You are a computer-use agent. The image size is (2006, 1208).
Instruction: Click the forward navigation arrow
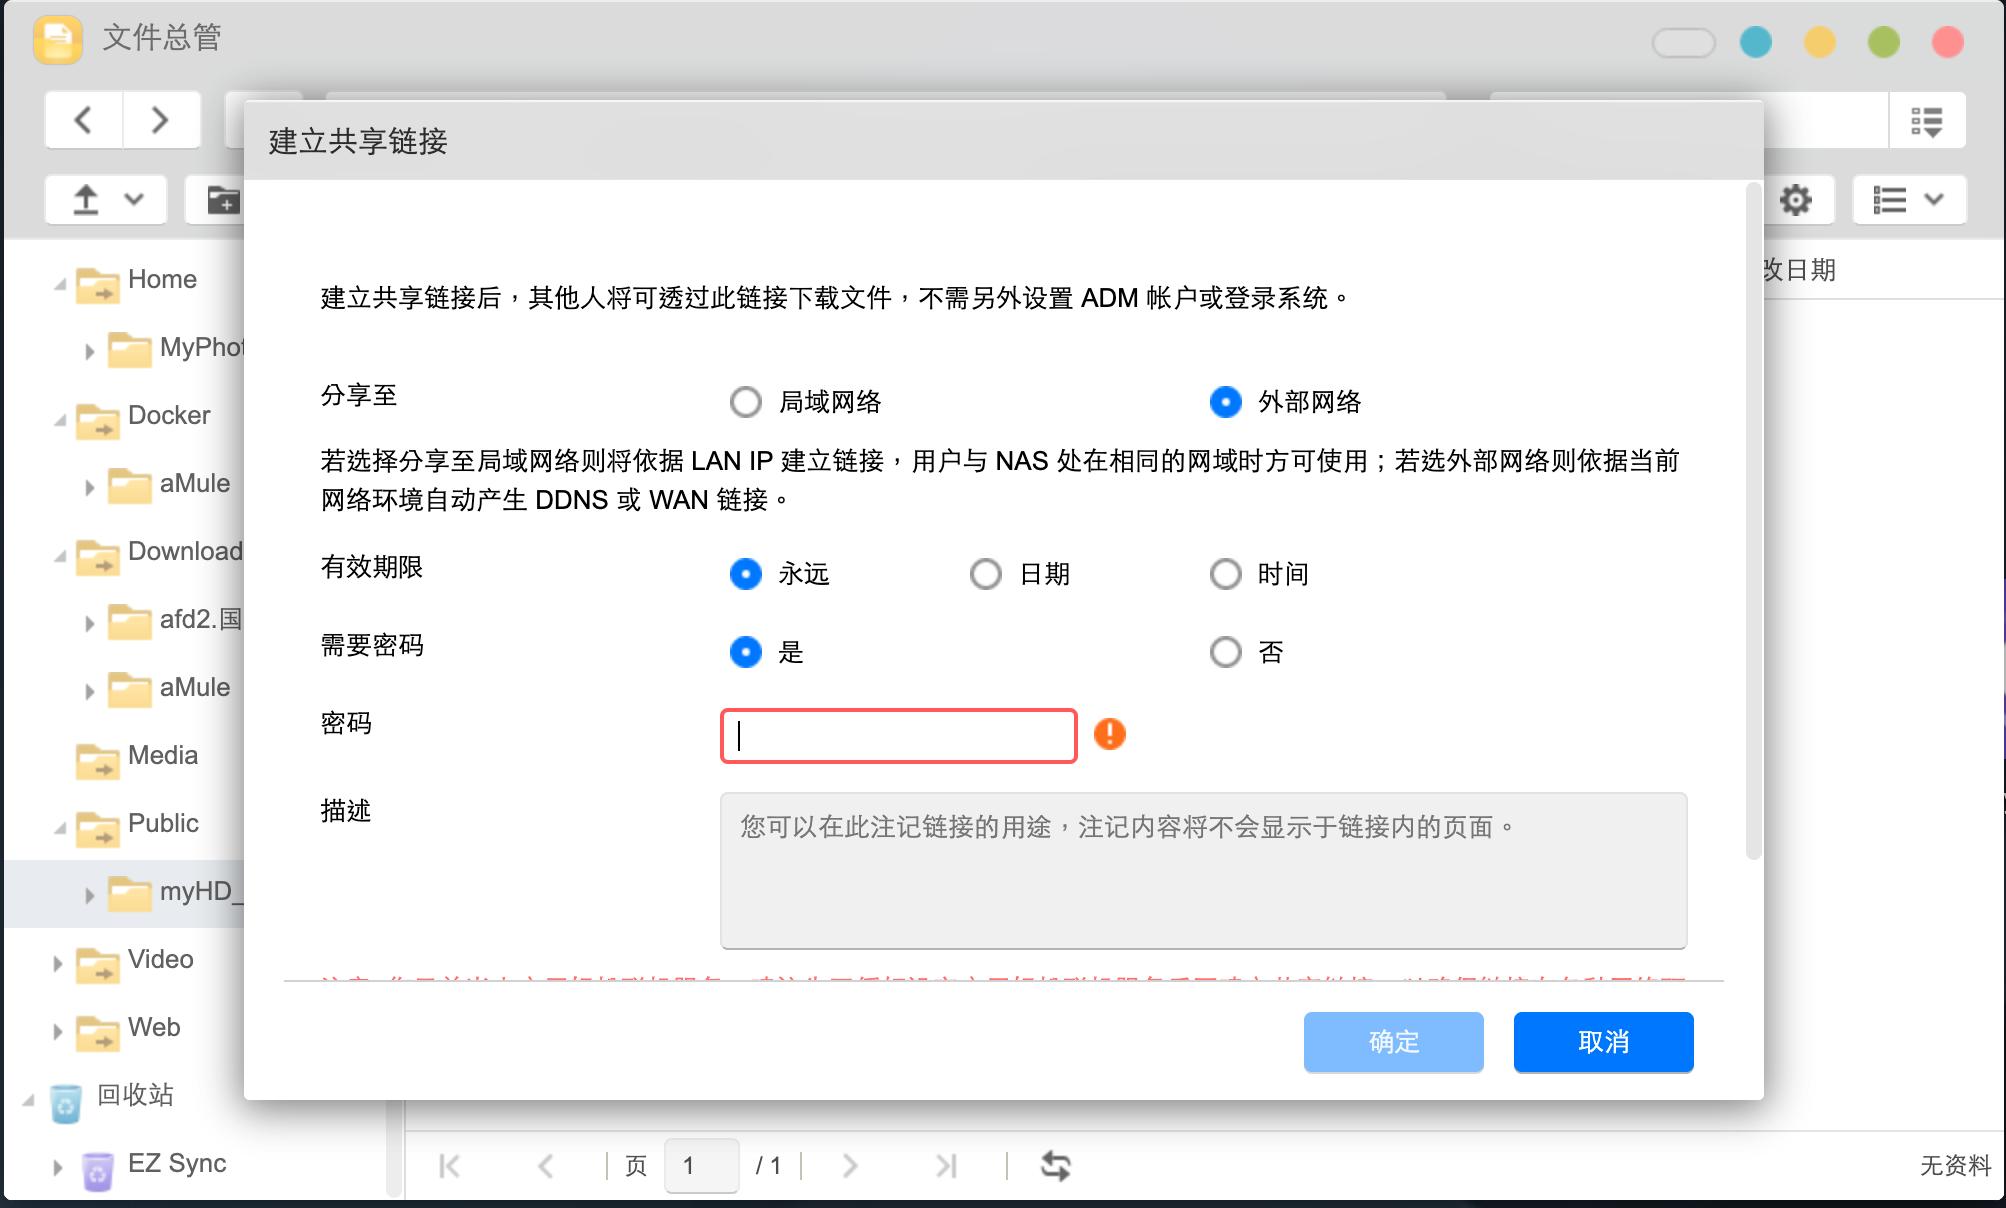point(161,119)
